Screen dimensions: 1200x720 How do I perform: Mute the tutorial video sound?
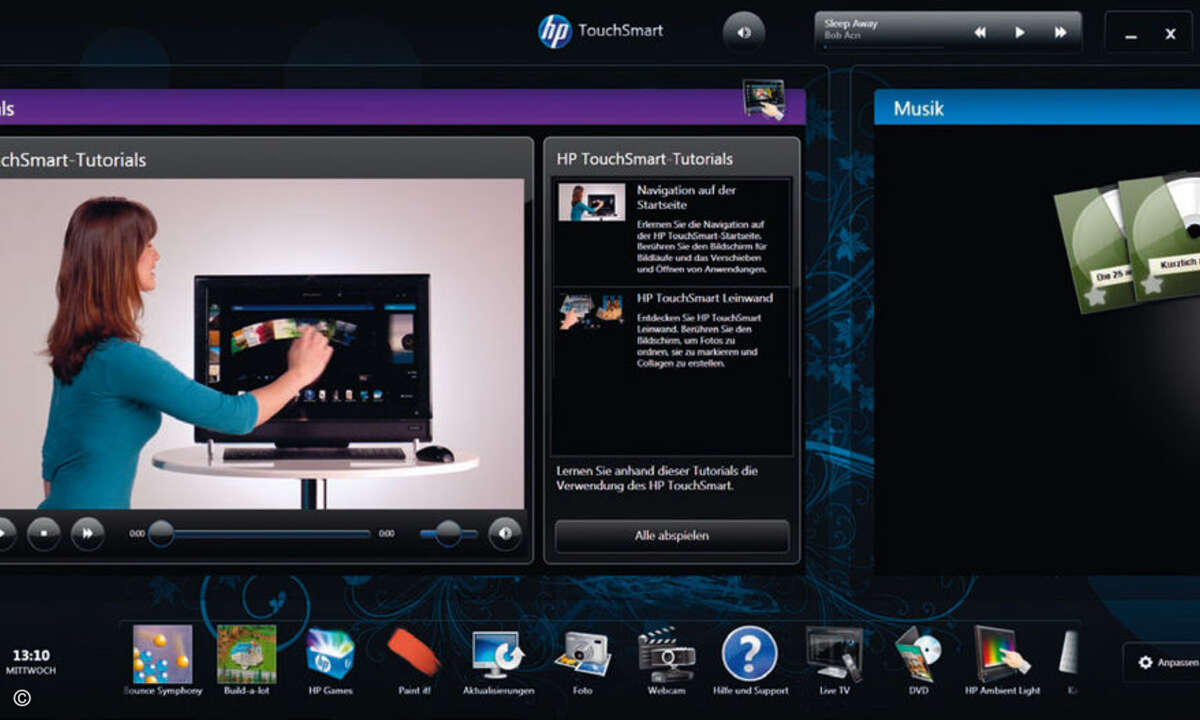(505, 534)
